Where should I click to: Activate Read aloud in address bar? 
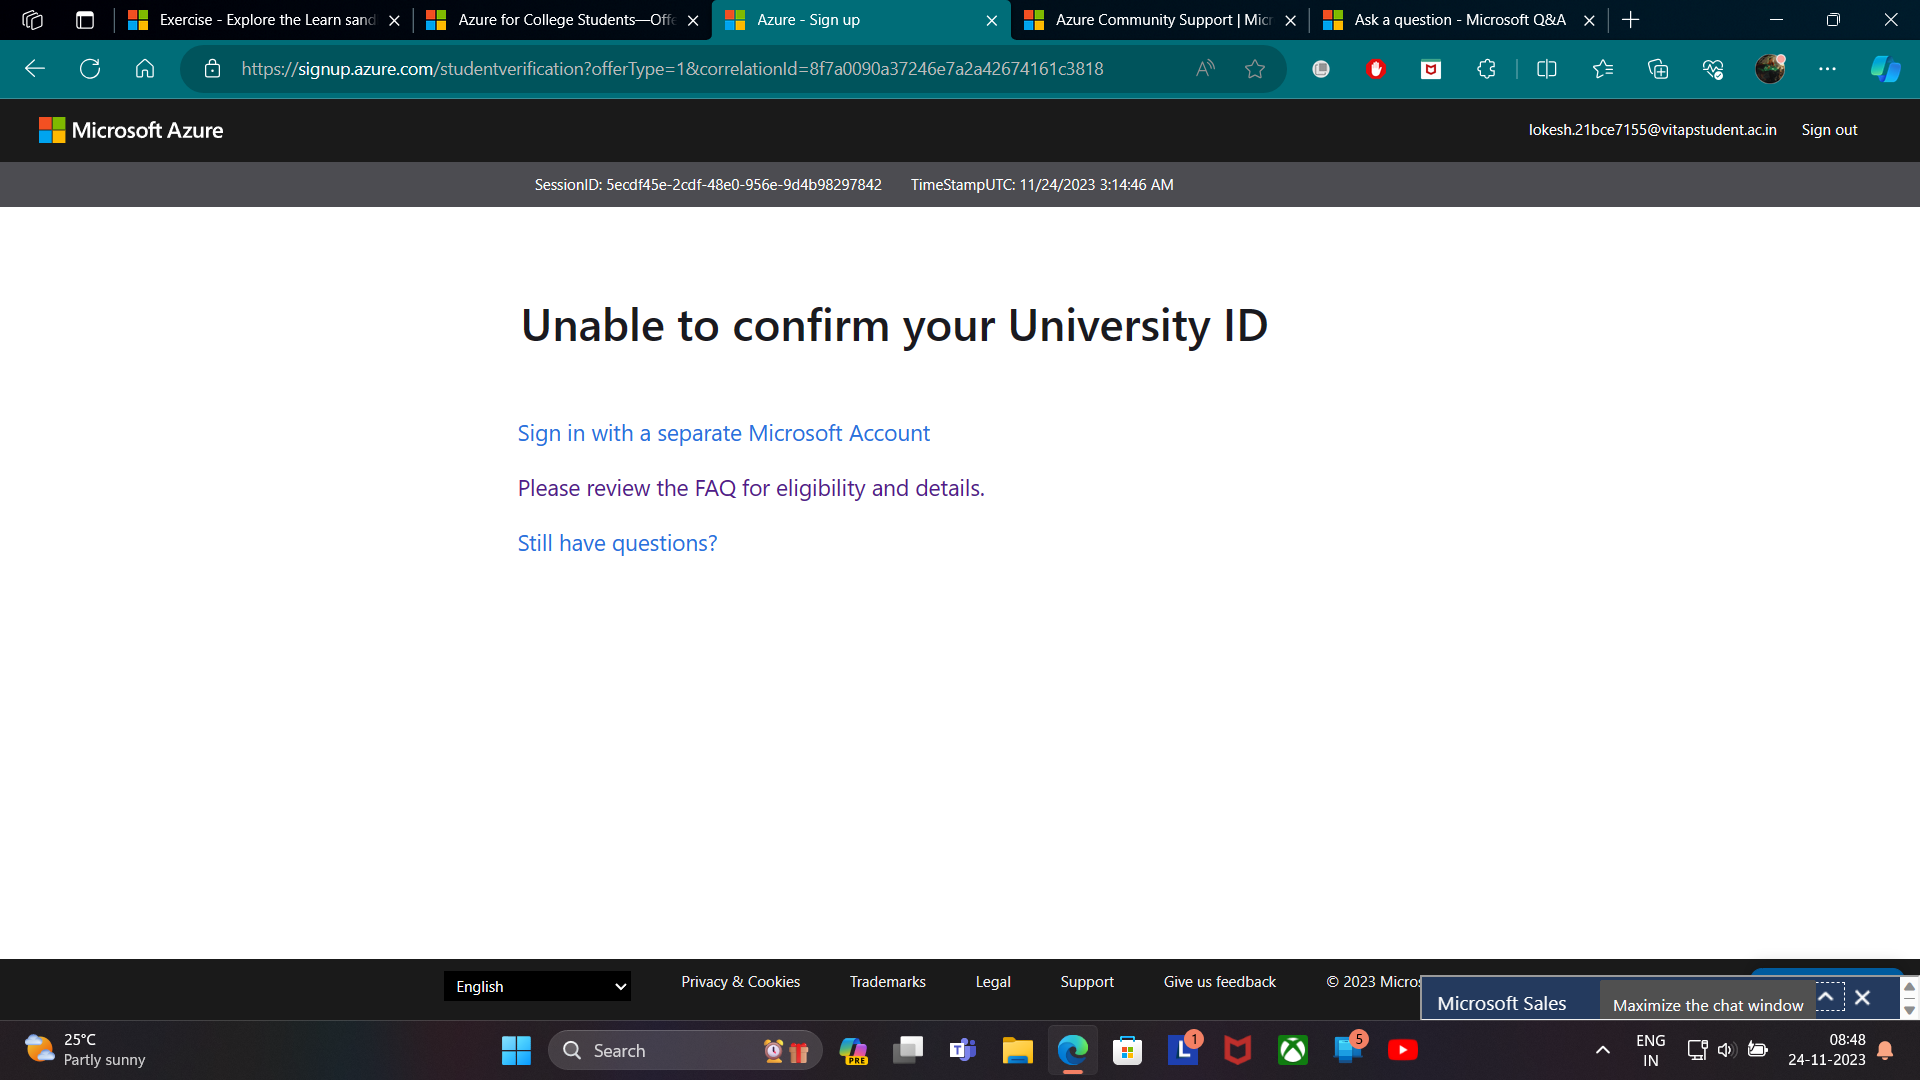coord(1205,69)
